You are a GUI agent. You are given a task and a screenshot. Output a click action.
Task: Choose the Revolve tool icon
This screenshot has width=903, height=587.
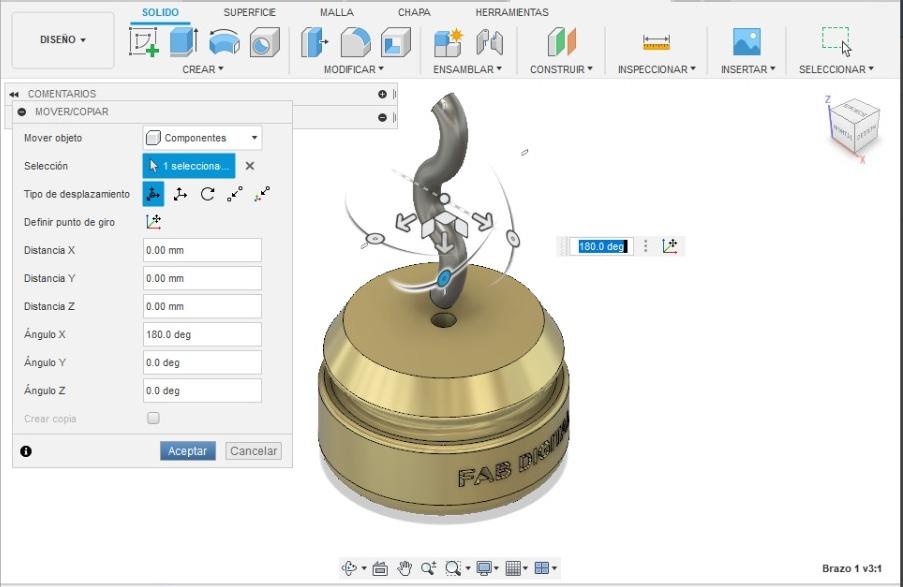tap(224, 43)
